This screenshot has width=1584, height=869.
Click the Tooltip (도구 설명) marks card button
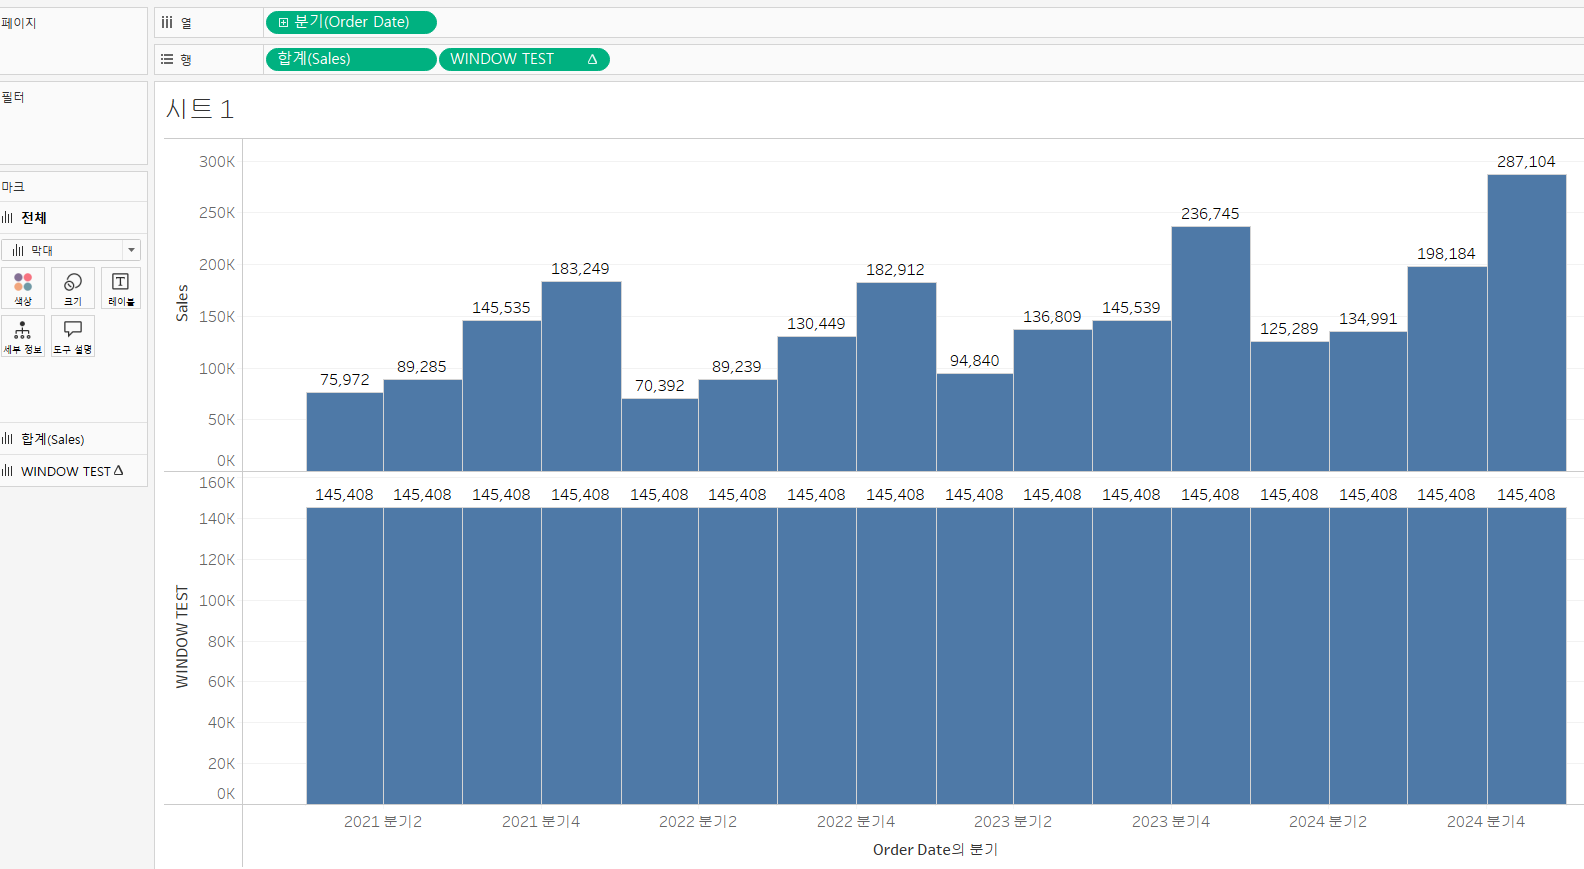pos(73,336)
